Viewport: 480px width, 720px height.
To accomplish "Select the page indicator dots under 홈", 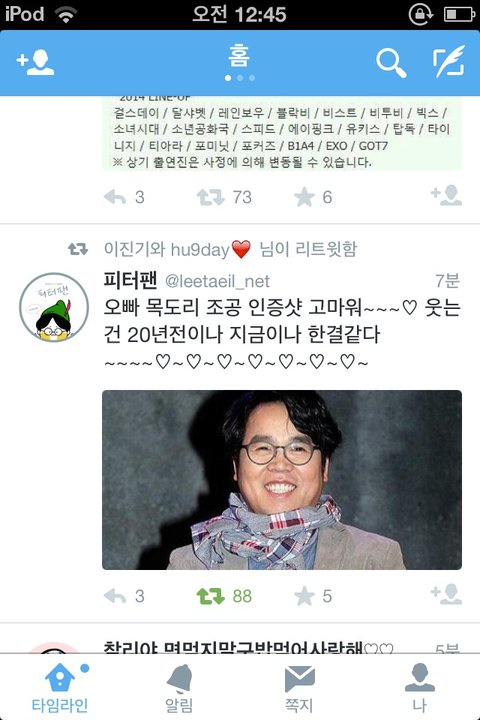I will click(x=240, y=78).
